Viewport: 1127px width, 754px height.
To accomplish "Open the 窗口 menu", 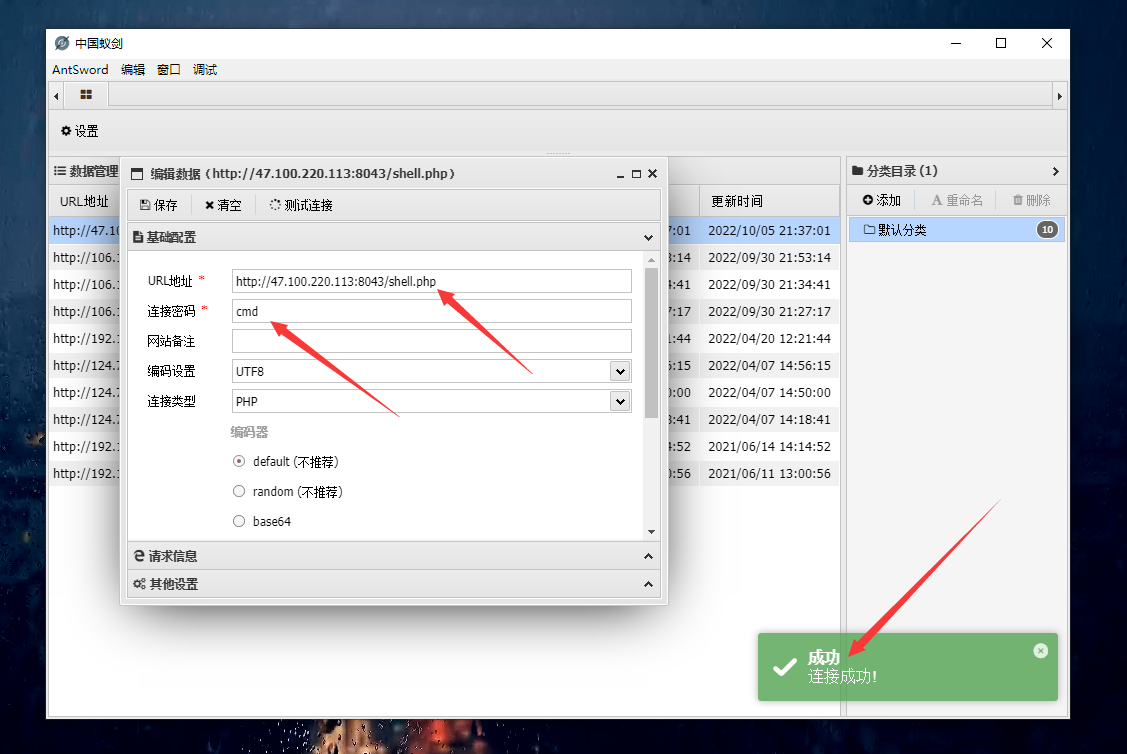I will 169,70.
